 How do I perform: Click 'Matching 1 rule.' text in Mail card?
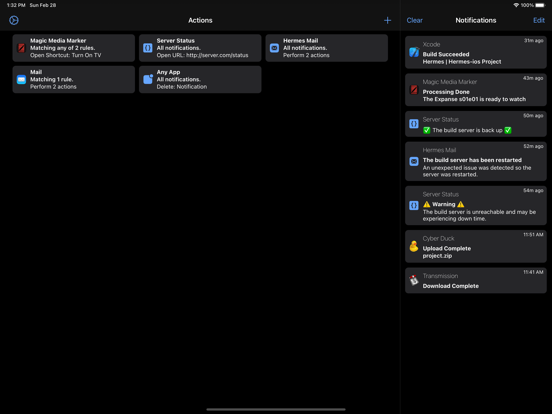coord(51,80)
